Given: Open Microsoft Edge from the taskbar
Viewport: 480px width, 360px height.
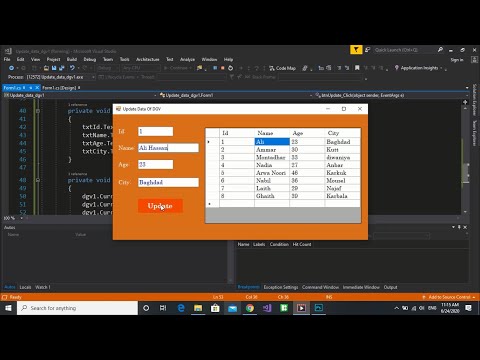Looking at the screenshot, I should (x=181, y=308).
